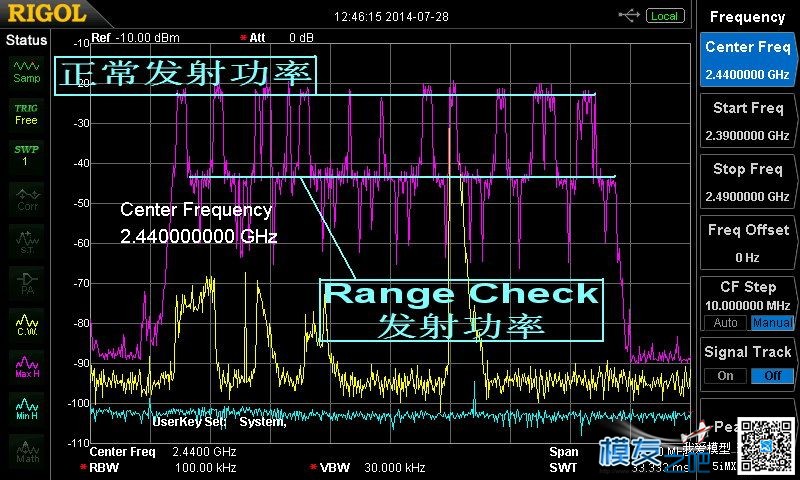800x480 pixels.
Task: Select the Max H trace icon
Action: 27,366
